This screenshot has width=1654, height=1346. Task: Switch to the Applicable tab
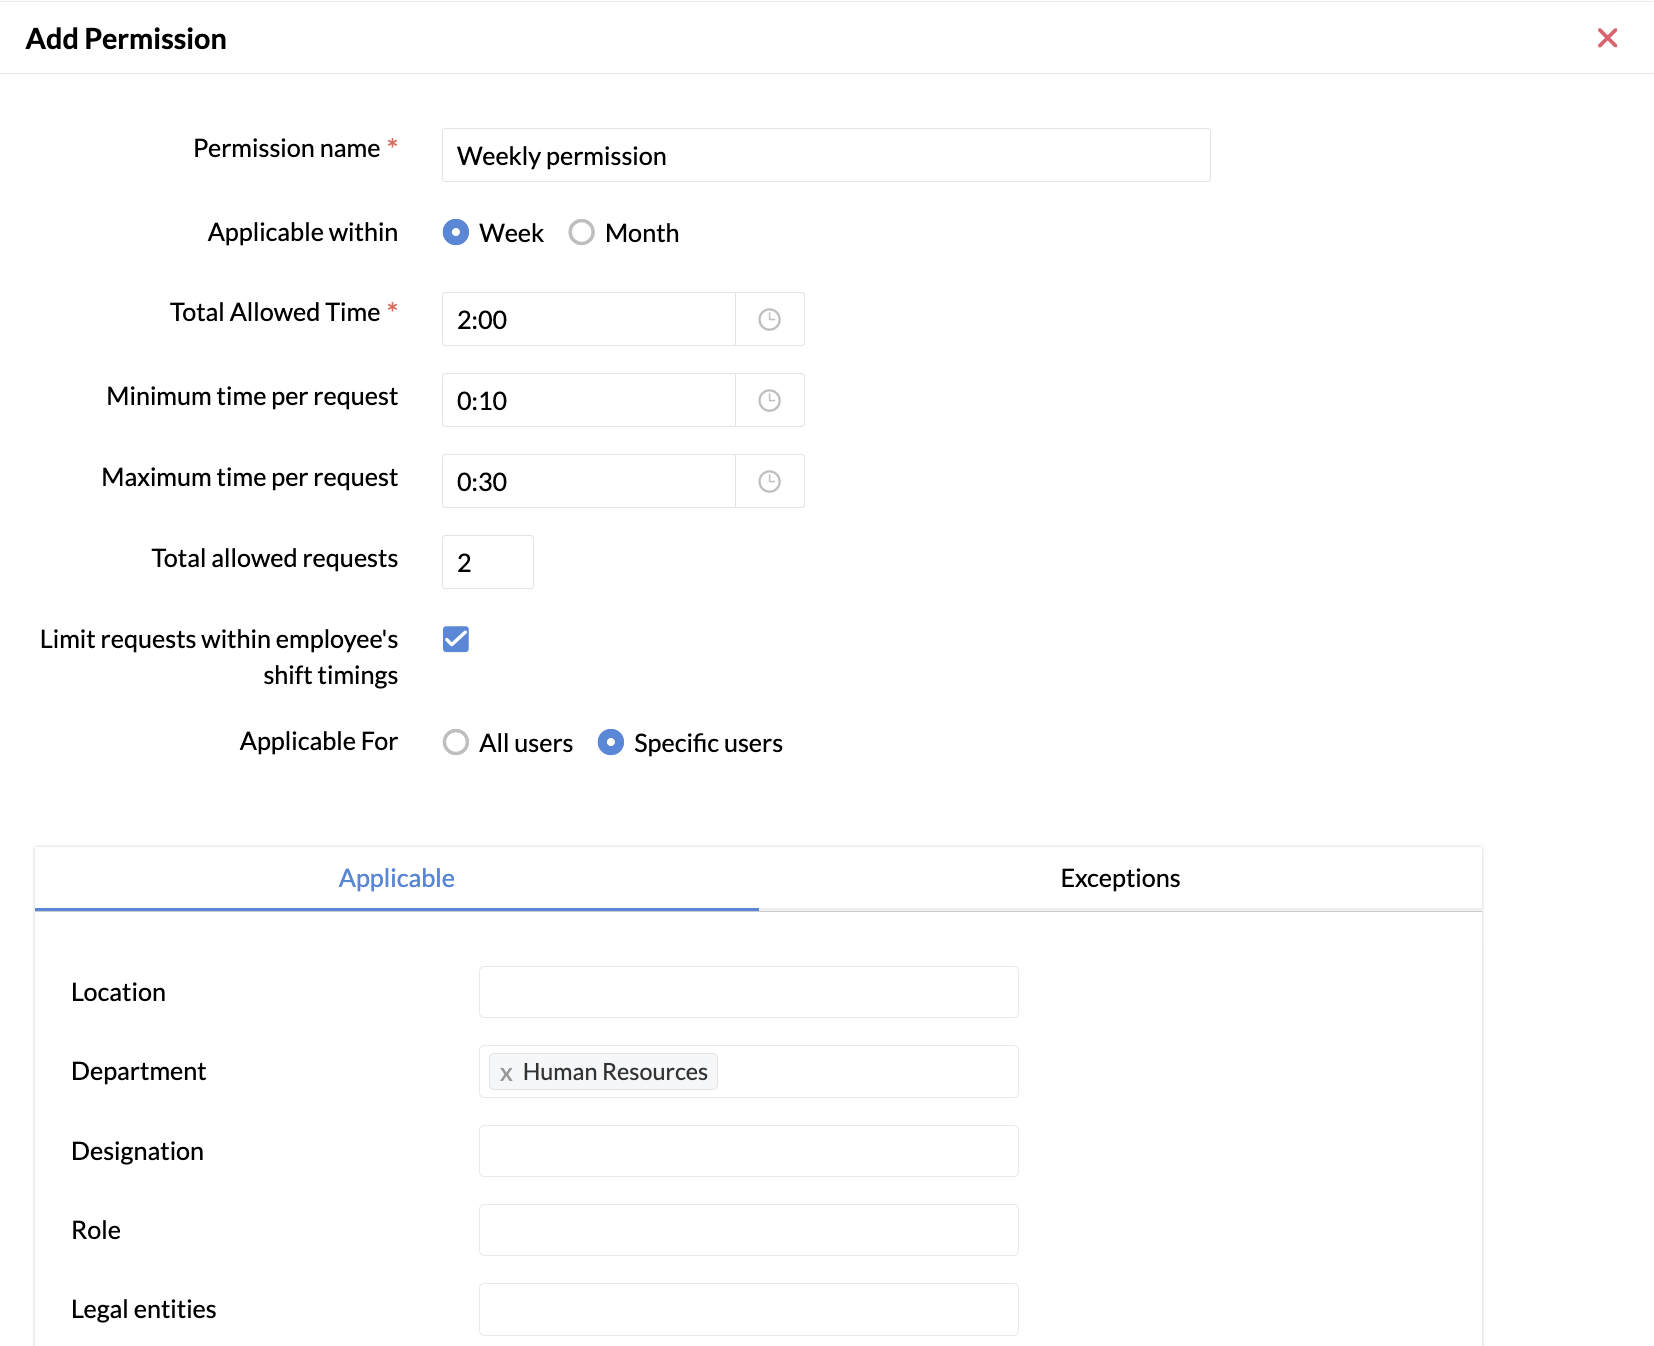pos(397,878)
